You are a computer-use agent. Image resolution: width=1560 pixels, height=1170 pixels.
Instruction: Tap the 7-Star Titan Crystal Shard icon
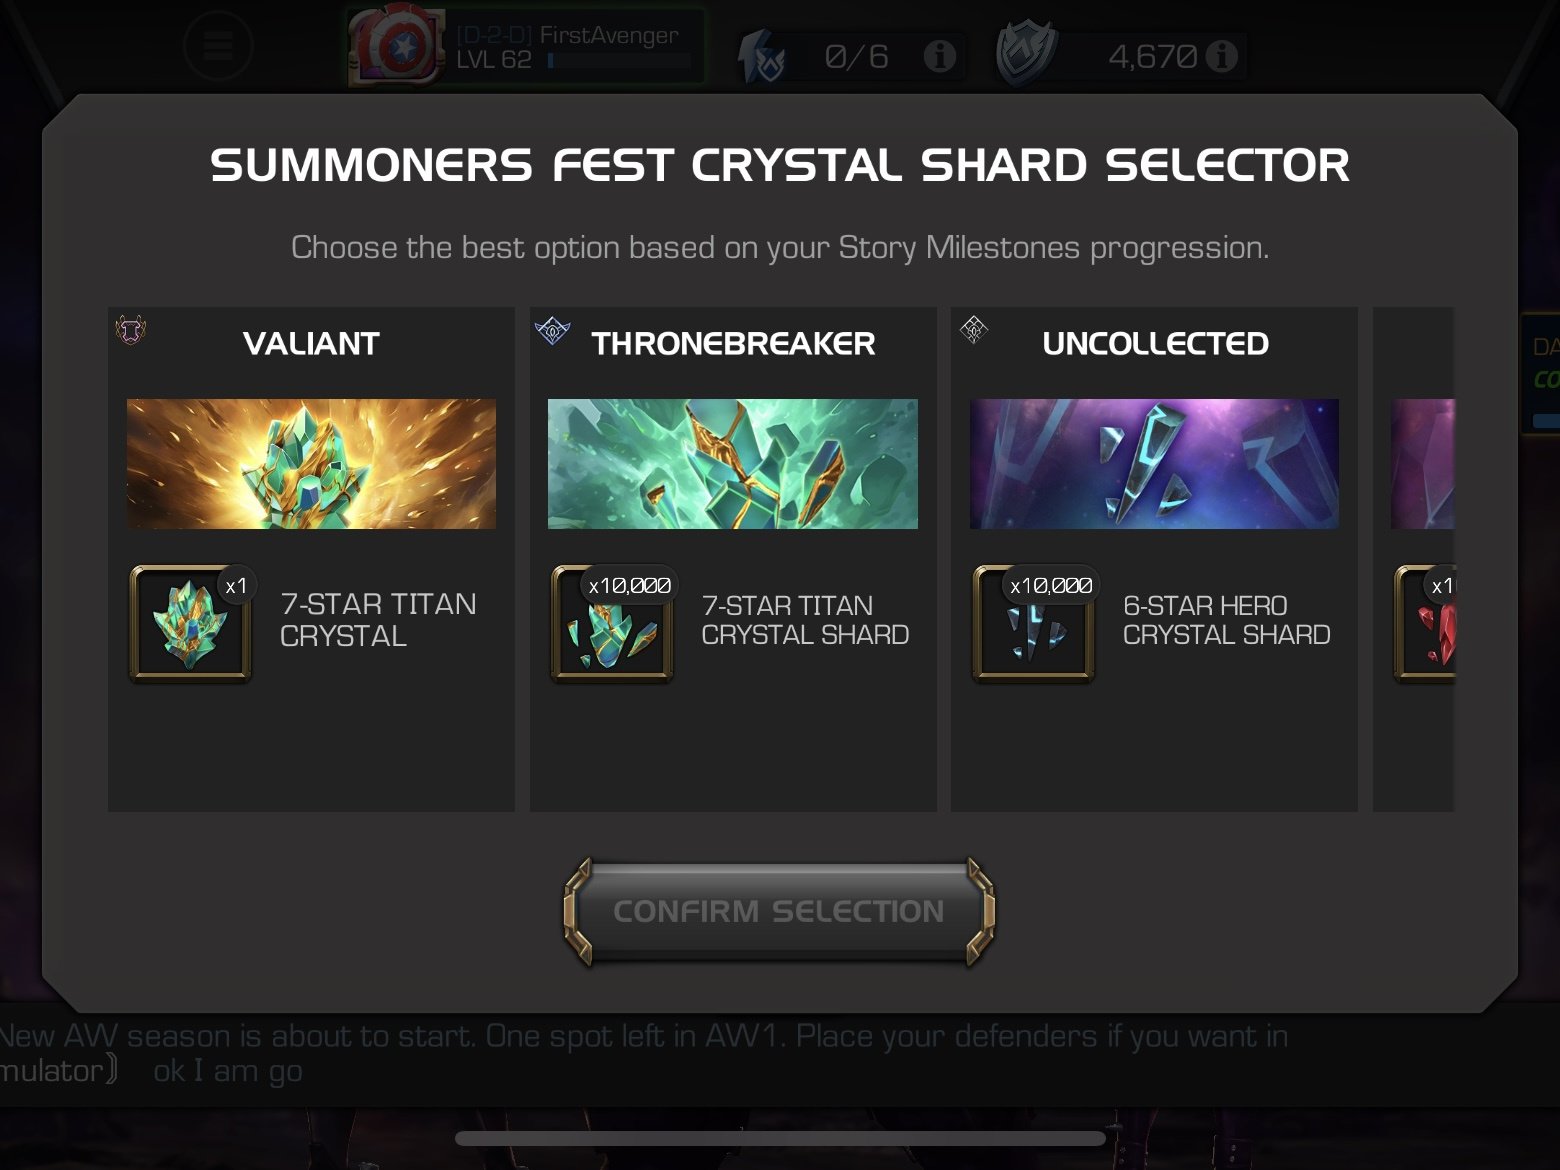(612, 623)
